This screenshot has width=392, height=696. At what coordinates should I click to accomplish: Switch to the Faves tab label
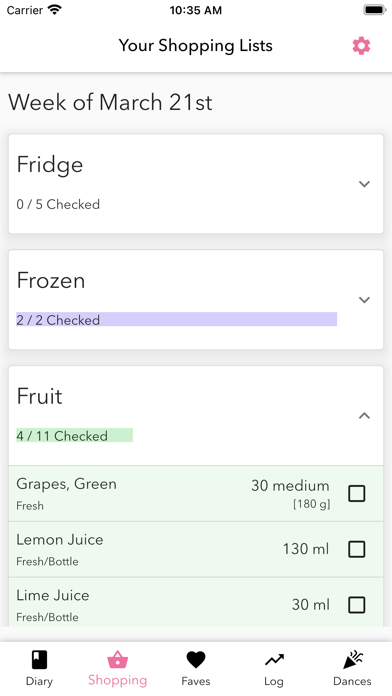pos(196,681)
